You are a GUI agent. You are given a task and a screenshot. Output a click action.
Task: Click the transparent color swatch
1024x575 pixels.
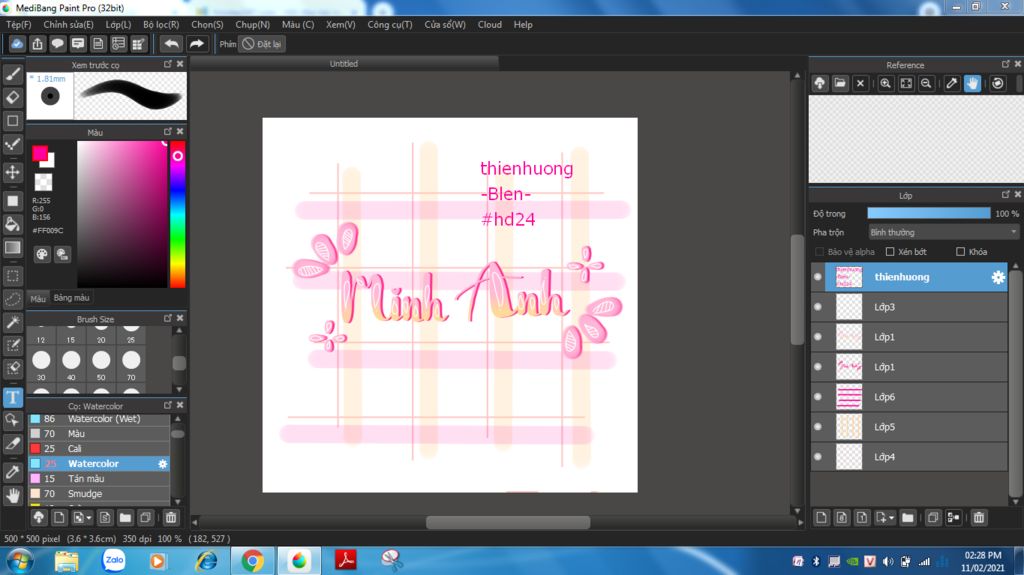coord(44,182)
